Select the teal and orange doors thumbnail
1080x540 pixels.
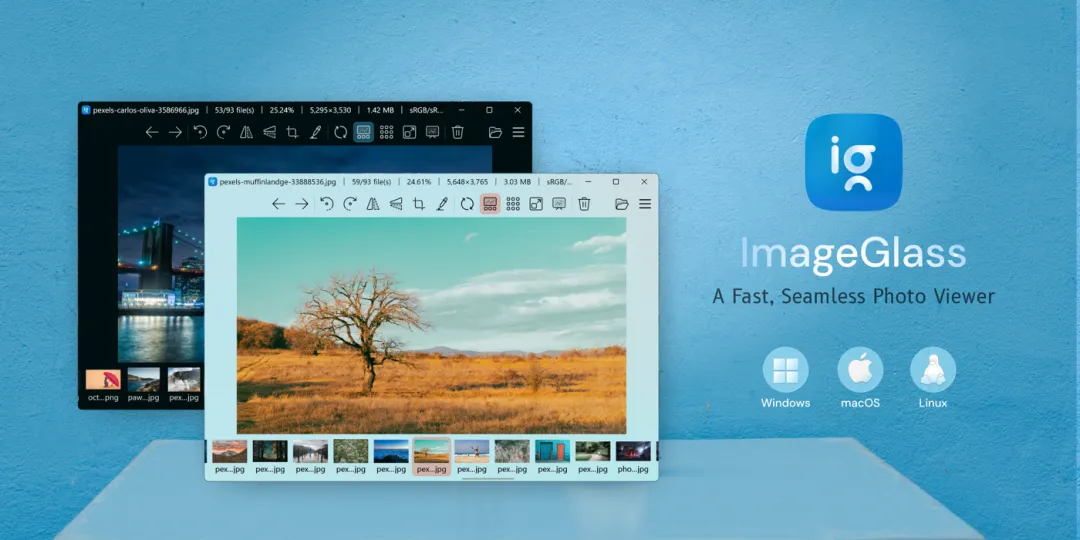click(552, 457)
